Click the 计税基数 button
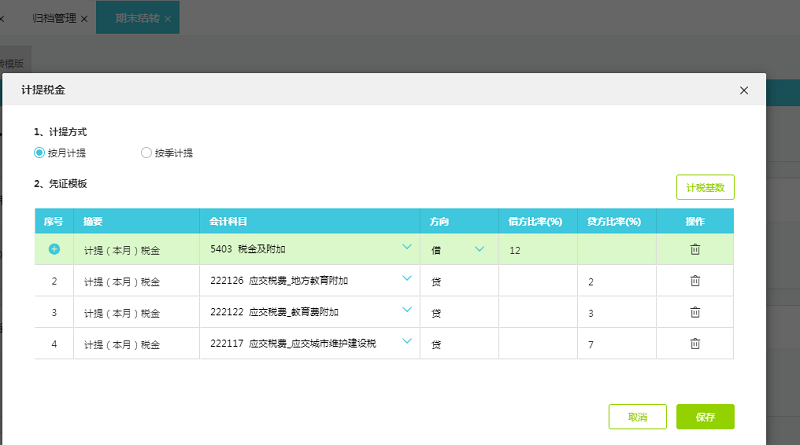The height and width of the screenshot is (445, 800). click(x=705, y=187)
